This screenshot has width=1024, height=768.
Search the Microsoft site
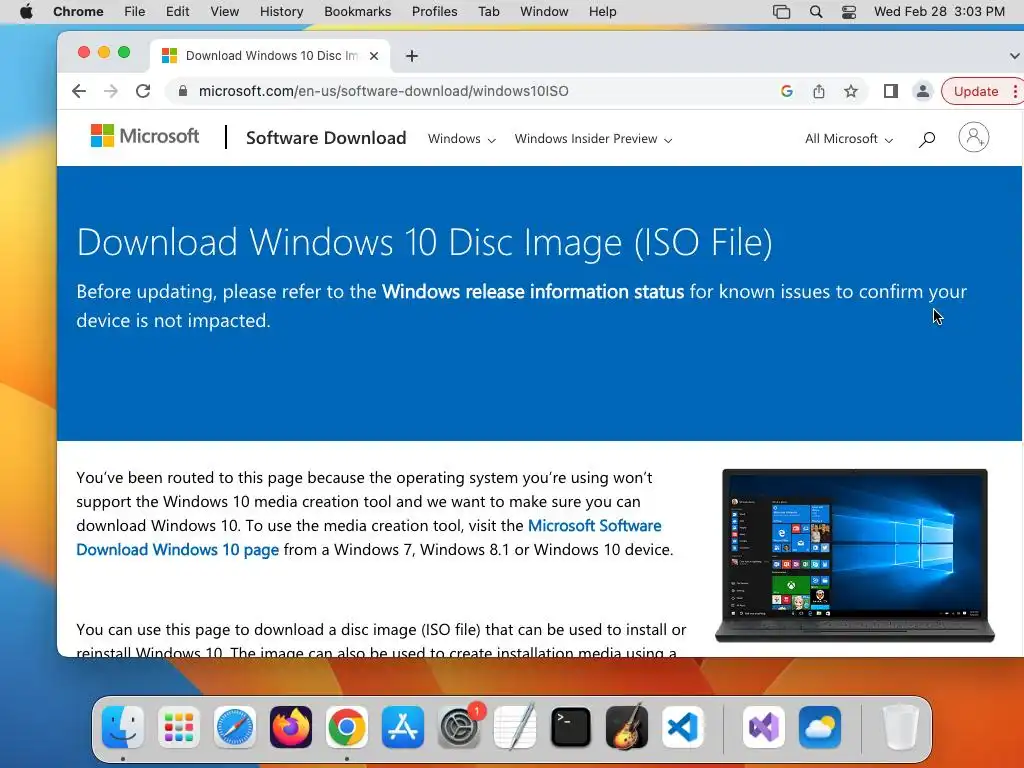[927, 139]
